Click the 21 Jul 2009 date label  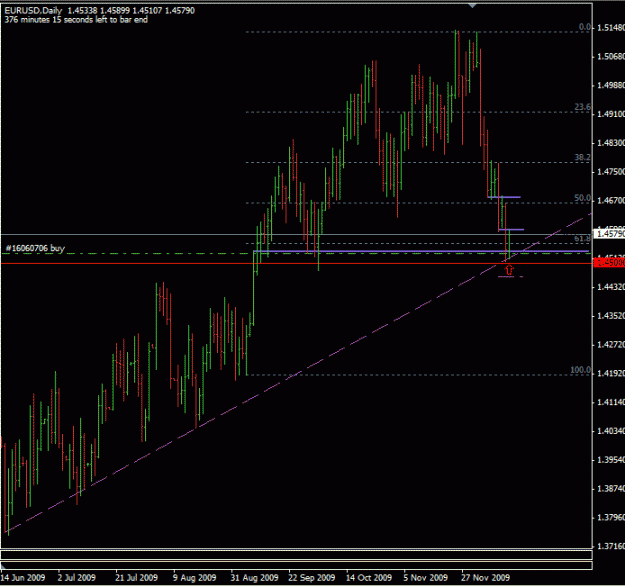136,577
